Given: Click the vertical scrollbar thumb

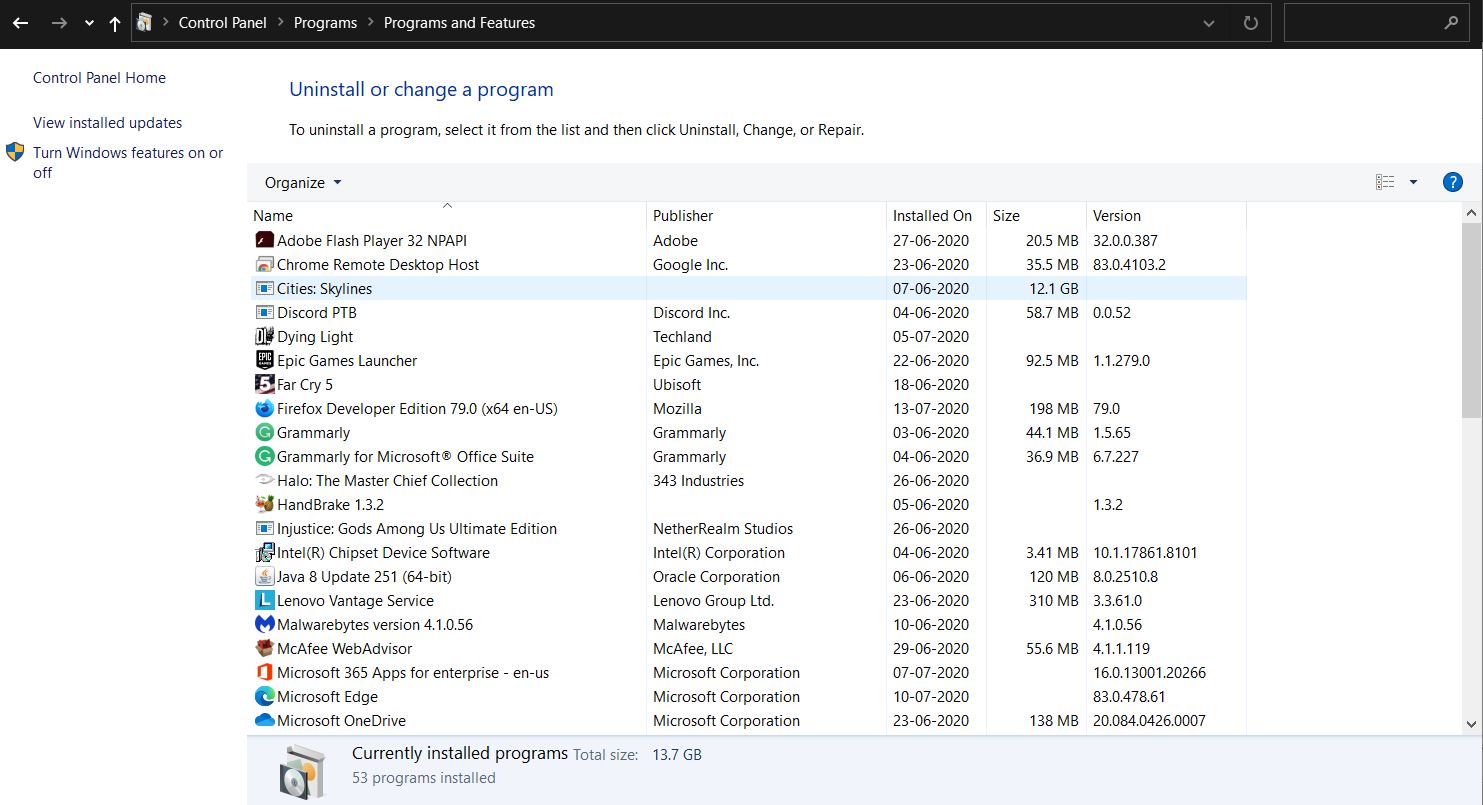Looking at the screenshot, I should pos(1471,320).
